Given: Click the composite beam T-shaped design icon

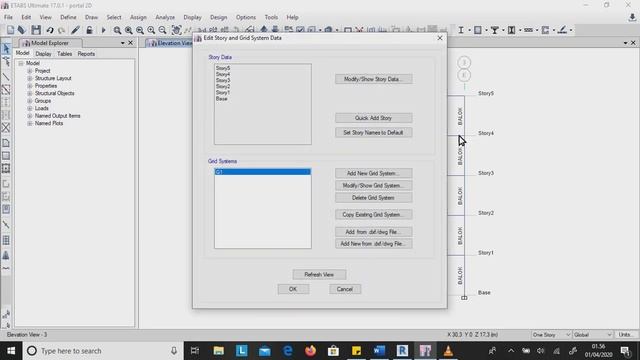Looking at the screenshot, I should 494,30.
